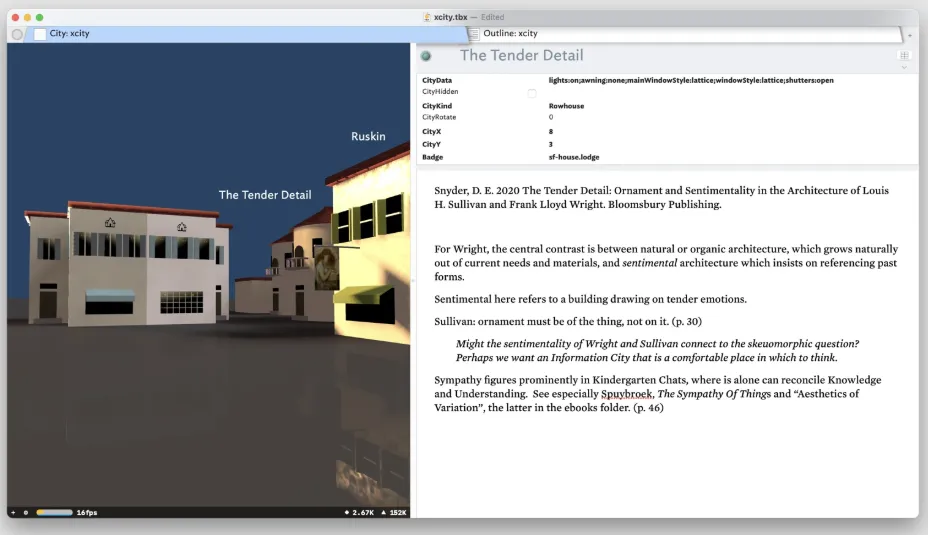Click the xcity.tbx window title

tap(450, 17)
